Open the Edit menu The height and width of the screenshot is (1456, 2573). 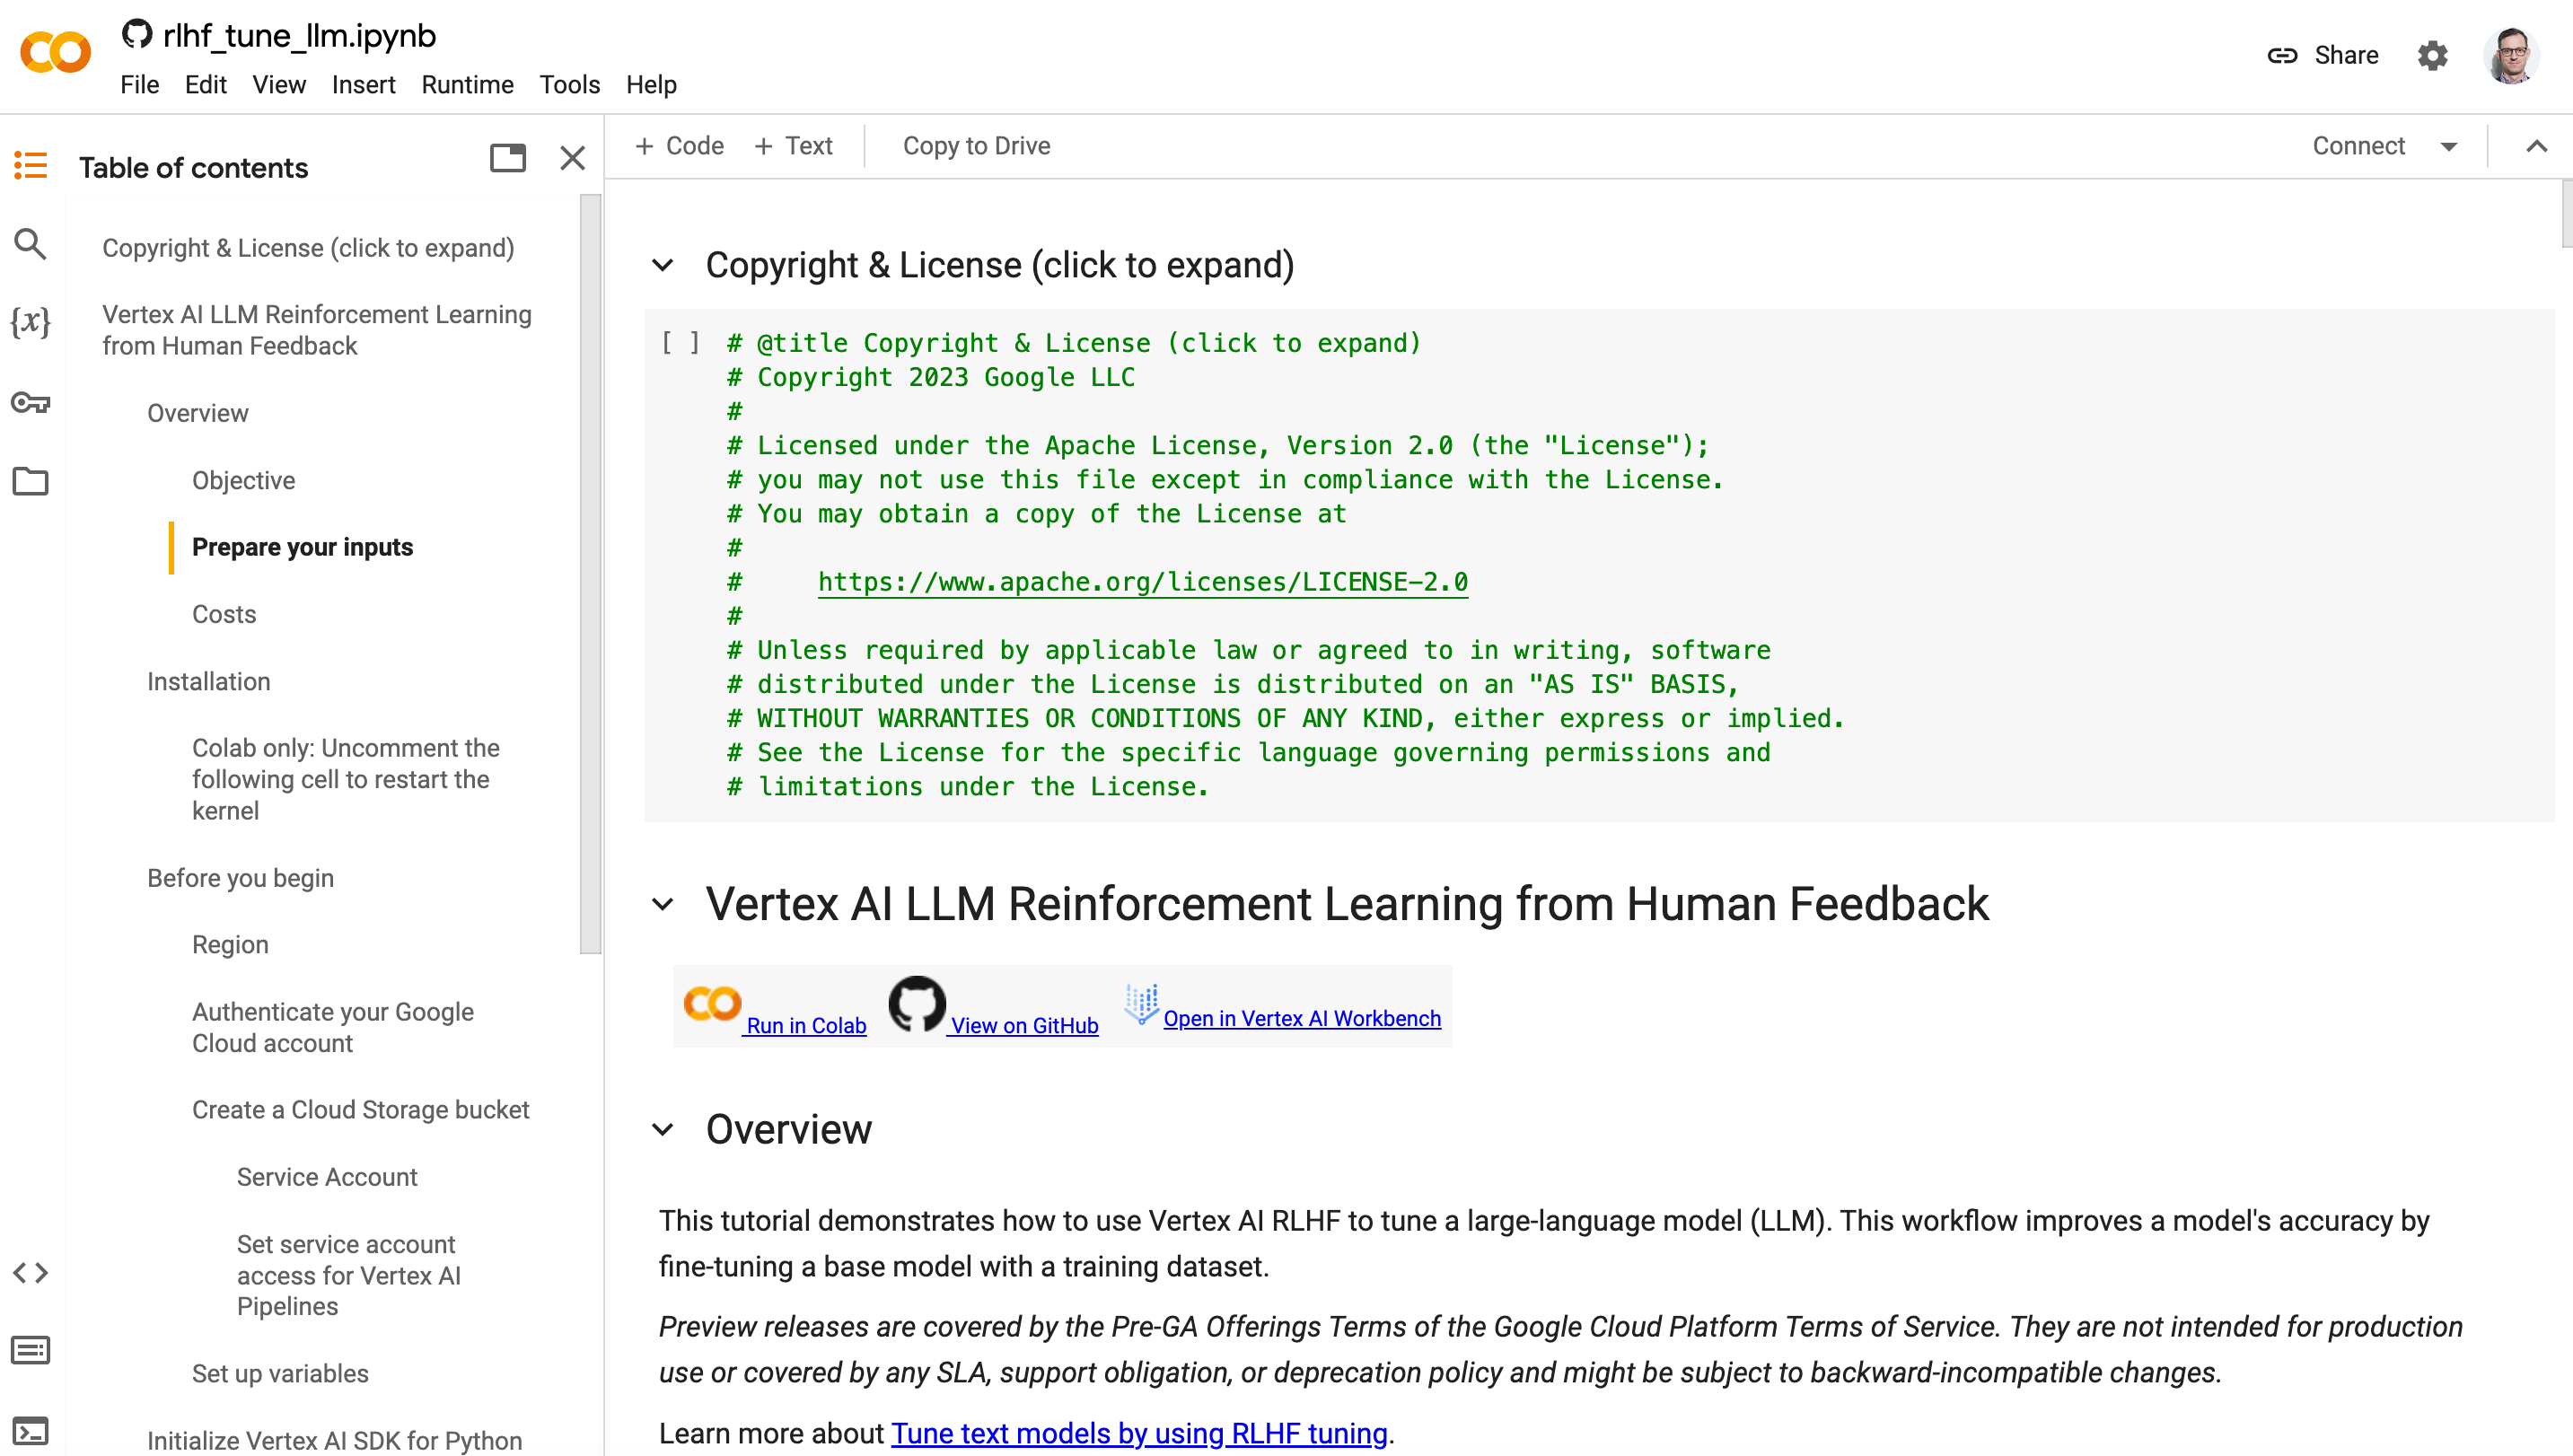pos(205,85)
